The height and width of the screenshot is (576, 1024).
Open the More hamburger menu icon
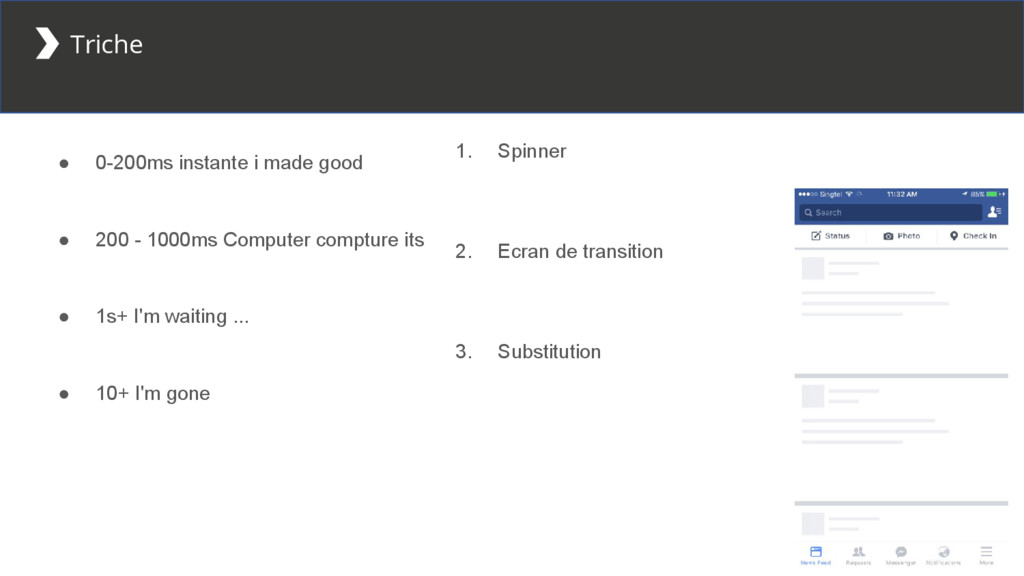(x=986, y=552)
